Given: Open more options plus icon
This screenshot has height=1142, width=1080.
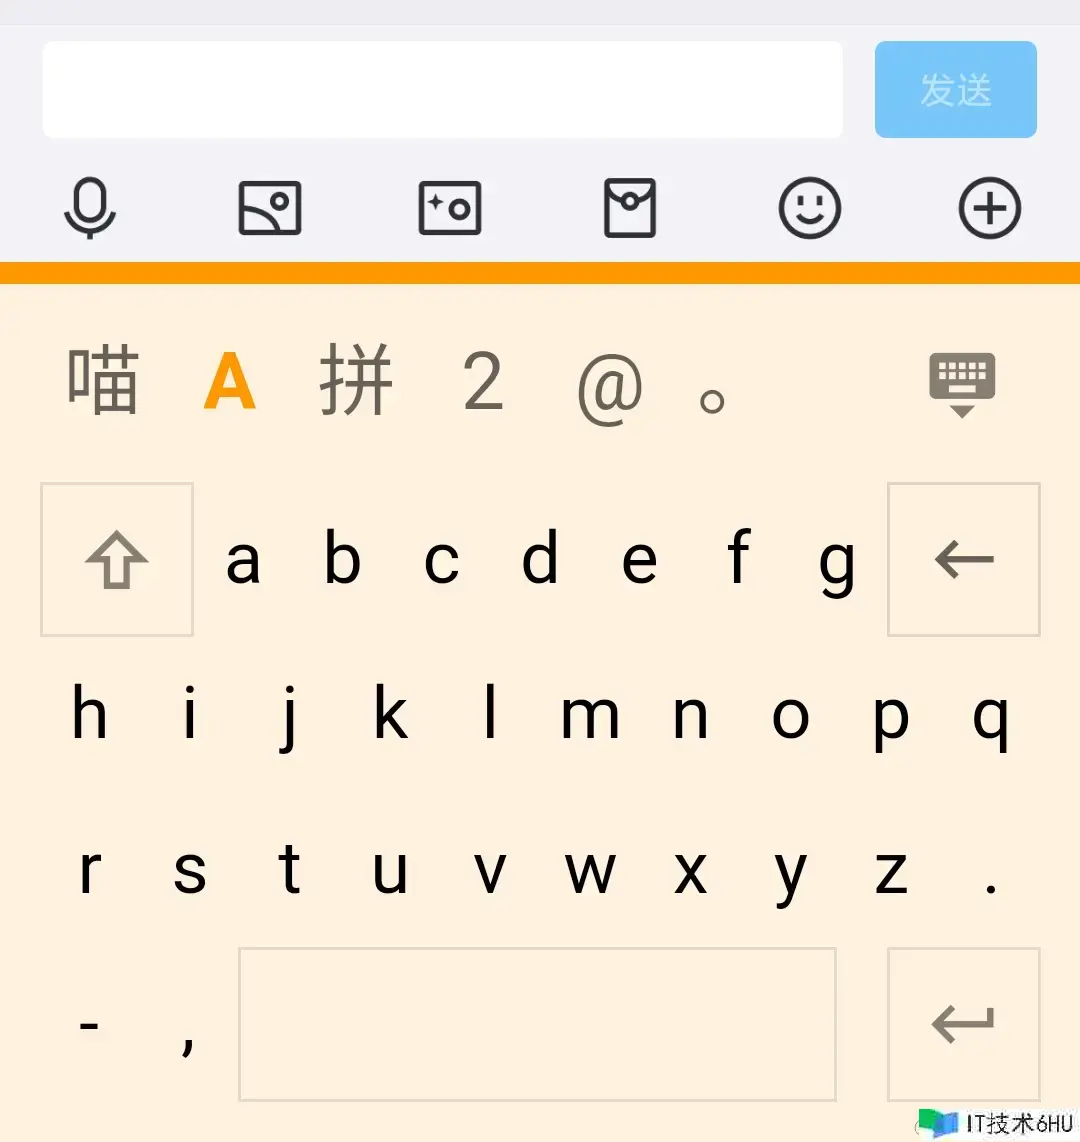Looking at the screenshot, I should tap(990, 208).
